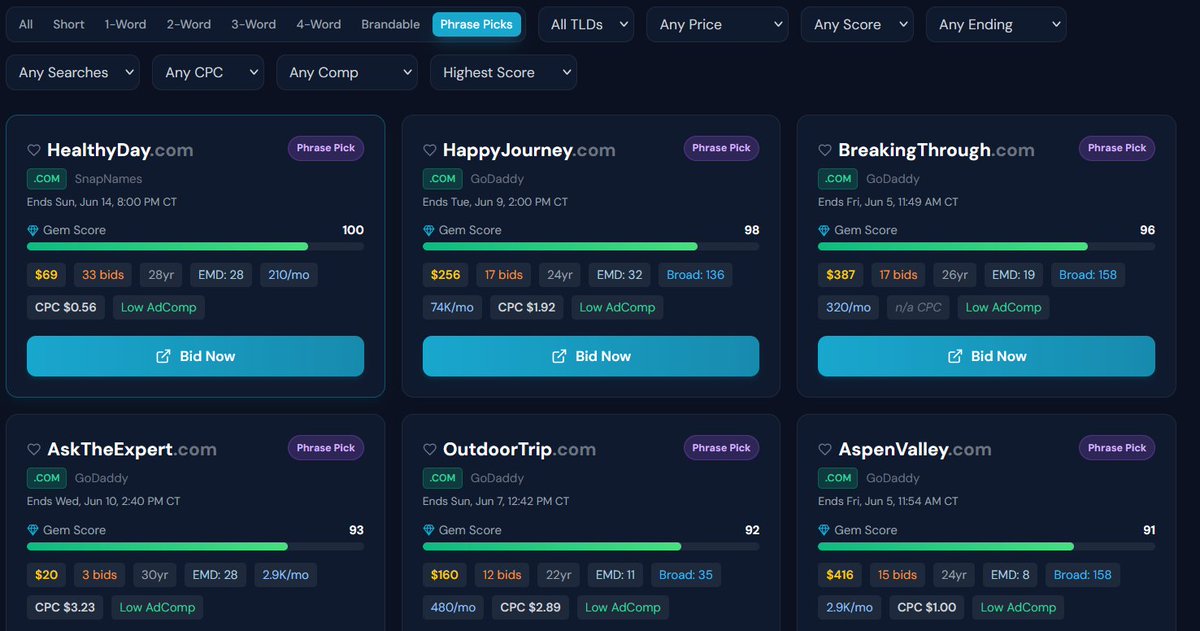Image resolution: width=1200 pixels, height=631 pixels.
Task: Favorite AskTheExpert.com with the heart icon
Action: 33,450
